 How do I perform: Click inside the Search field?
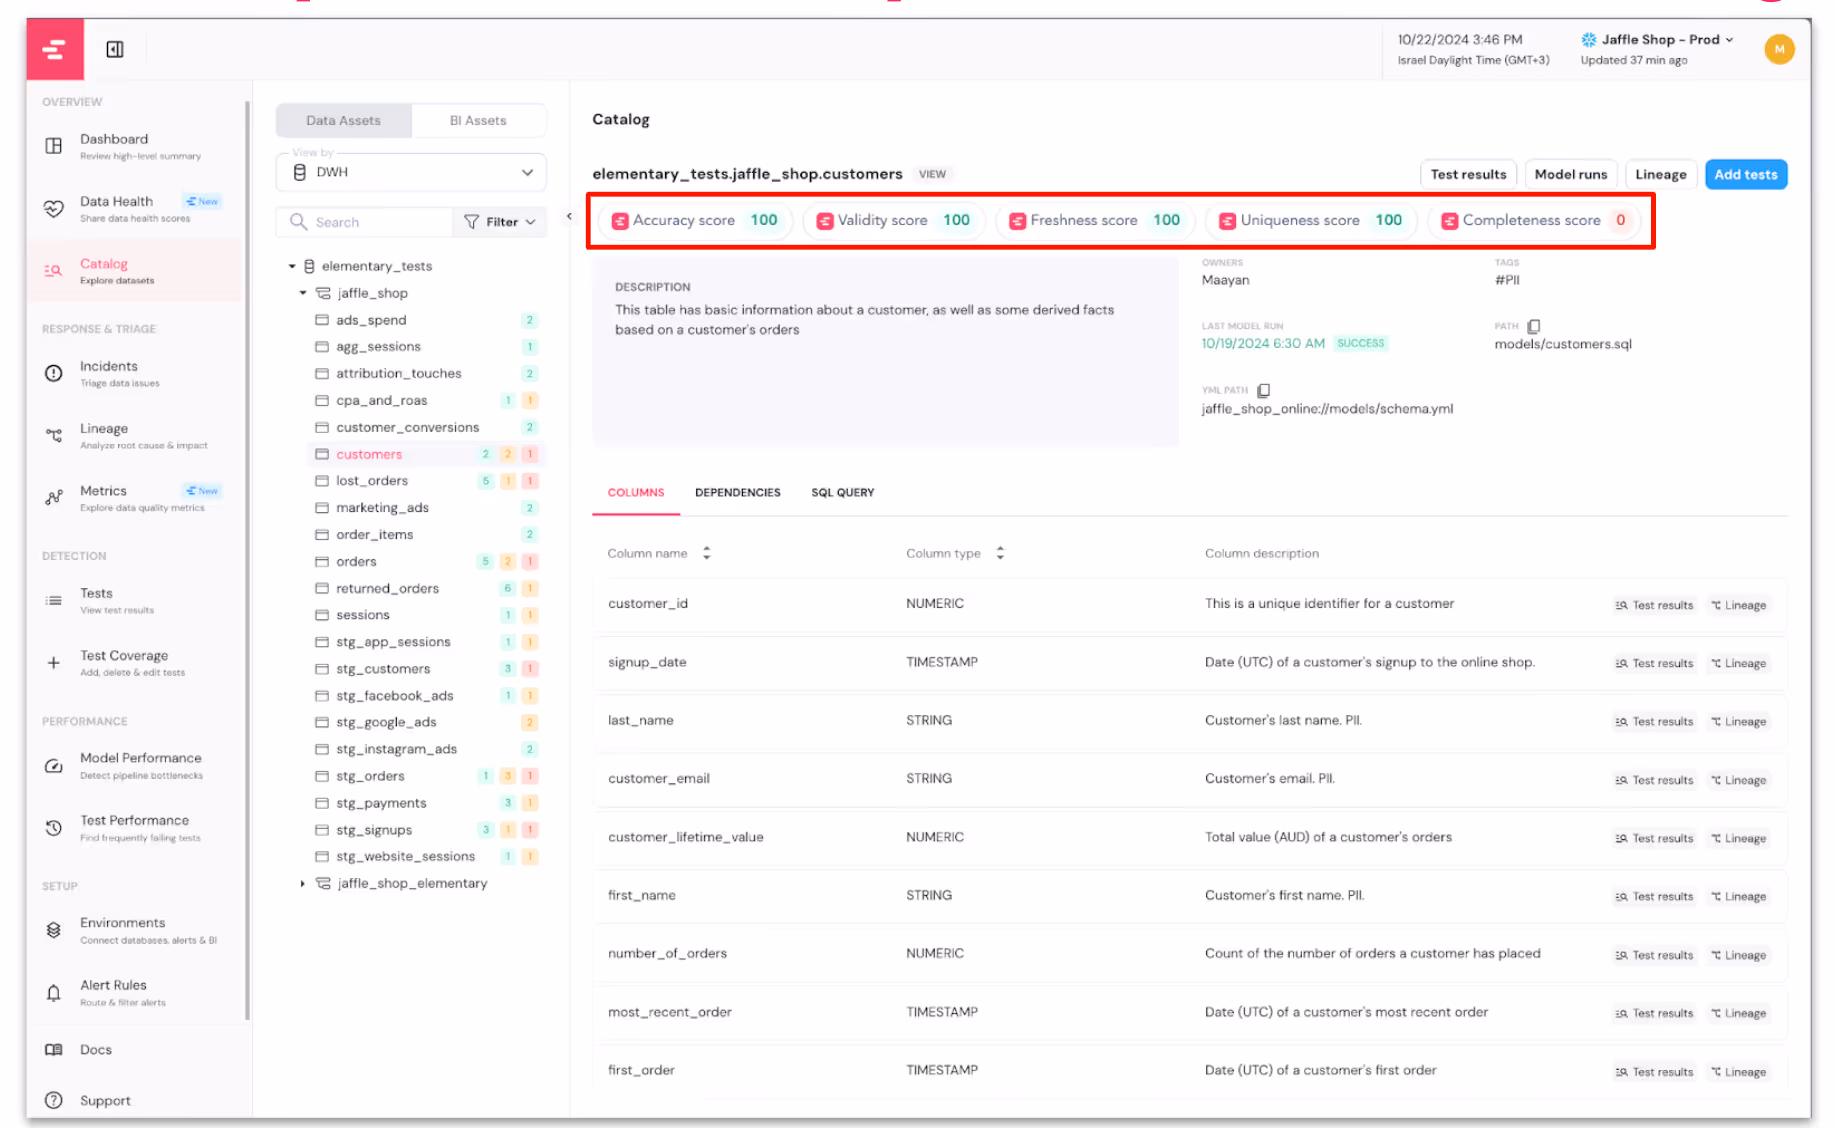[370, 221]
